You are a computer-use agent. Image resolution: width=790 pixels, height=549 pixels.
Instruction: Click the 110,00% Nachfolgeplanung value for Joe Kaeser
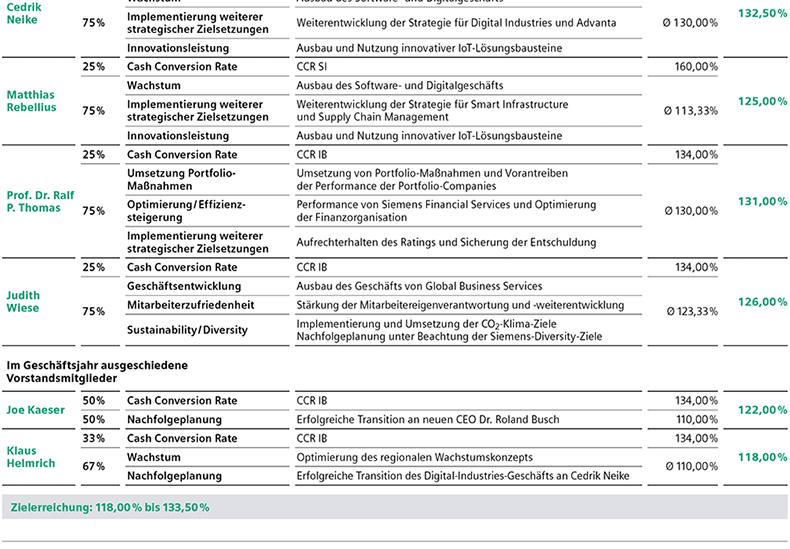tap(697, 419)
